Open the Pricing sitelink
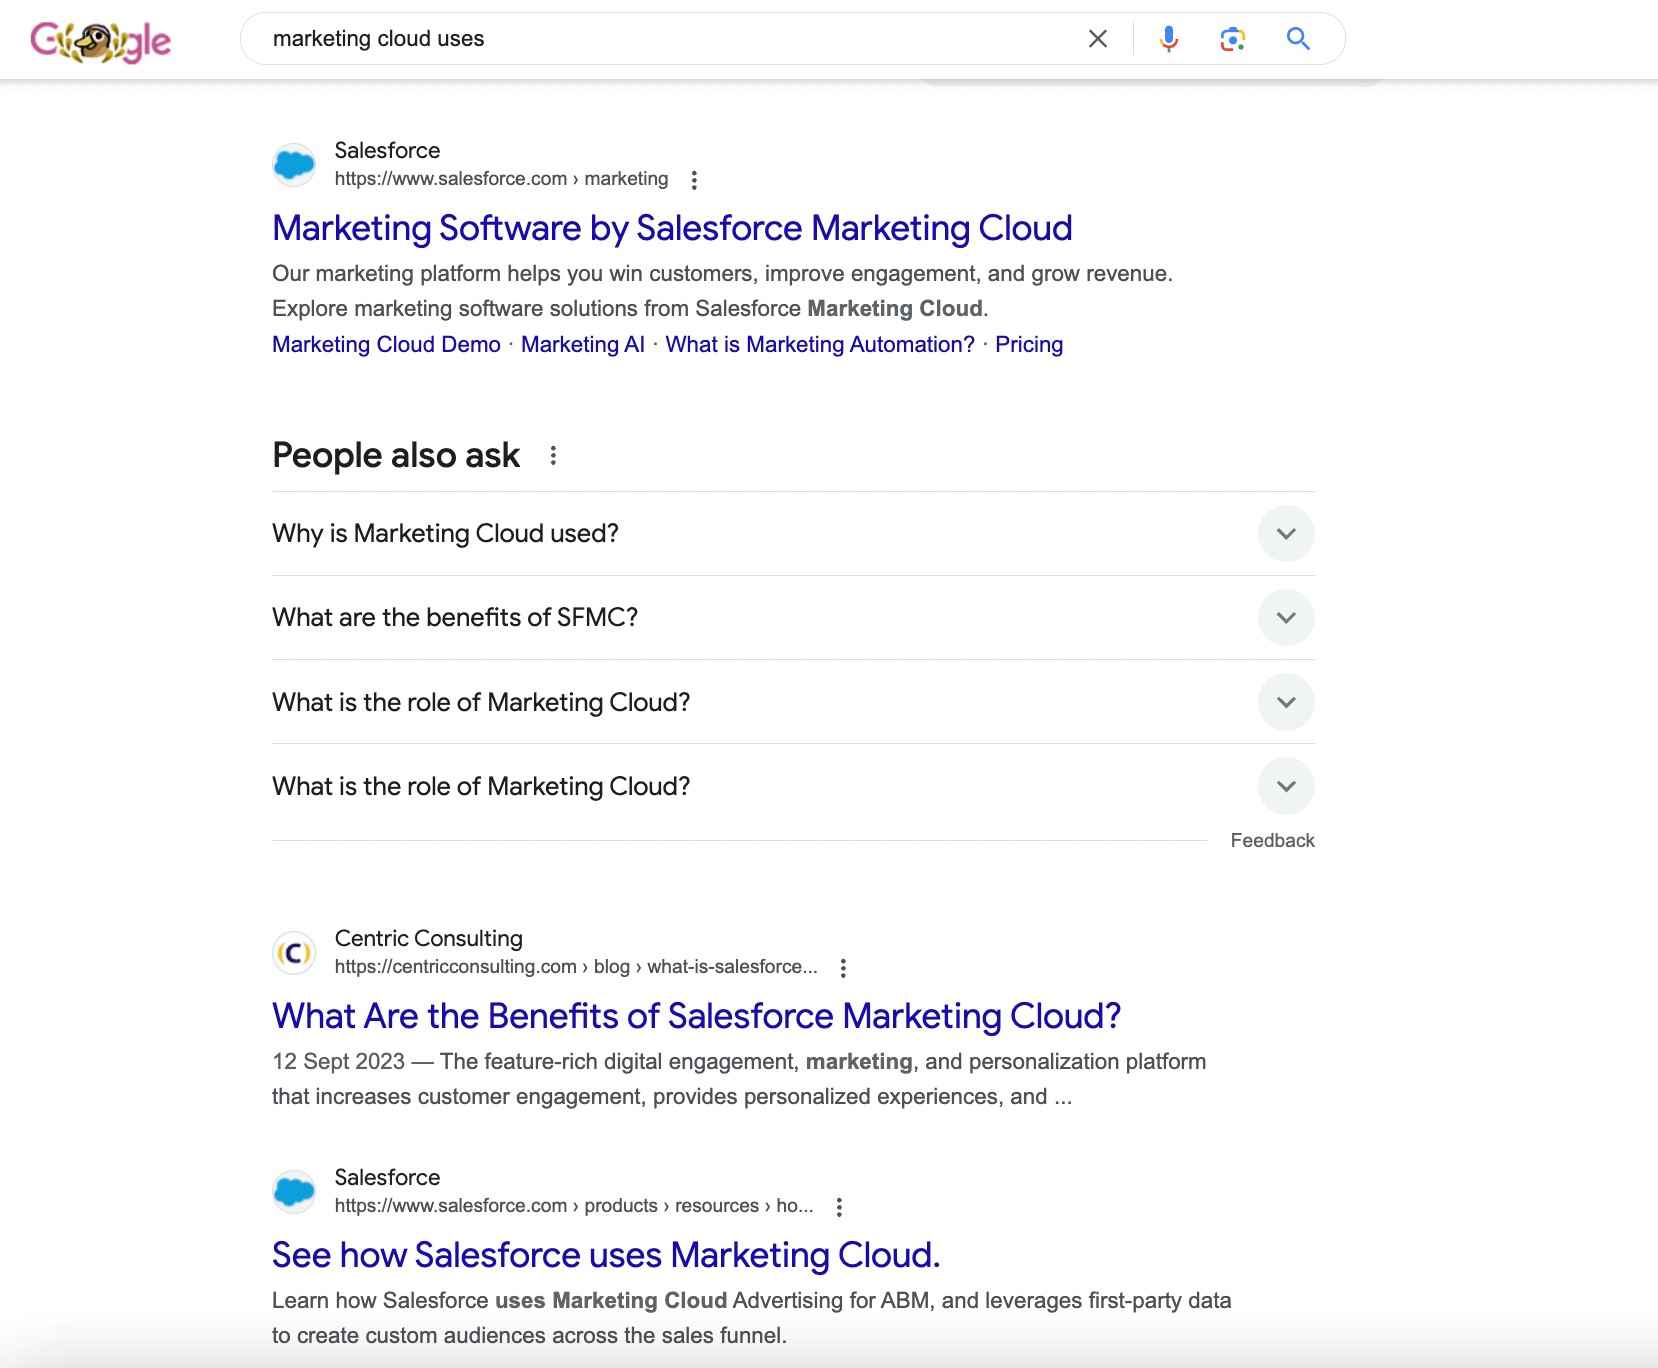The image size is (1658, 1368). point(1029,344)
